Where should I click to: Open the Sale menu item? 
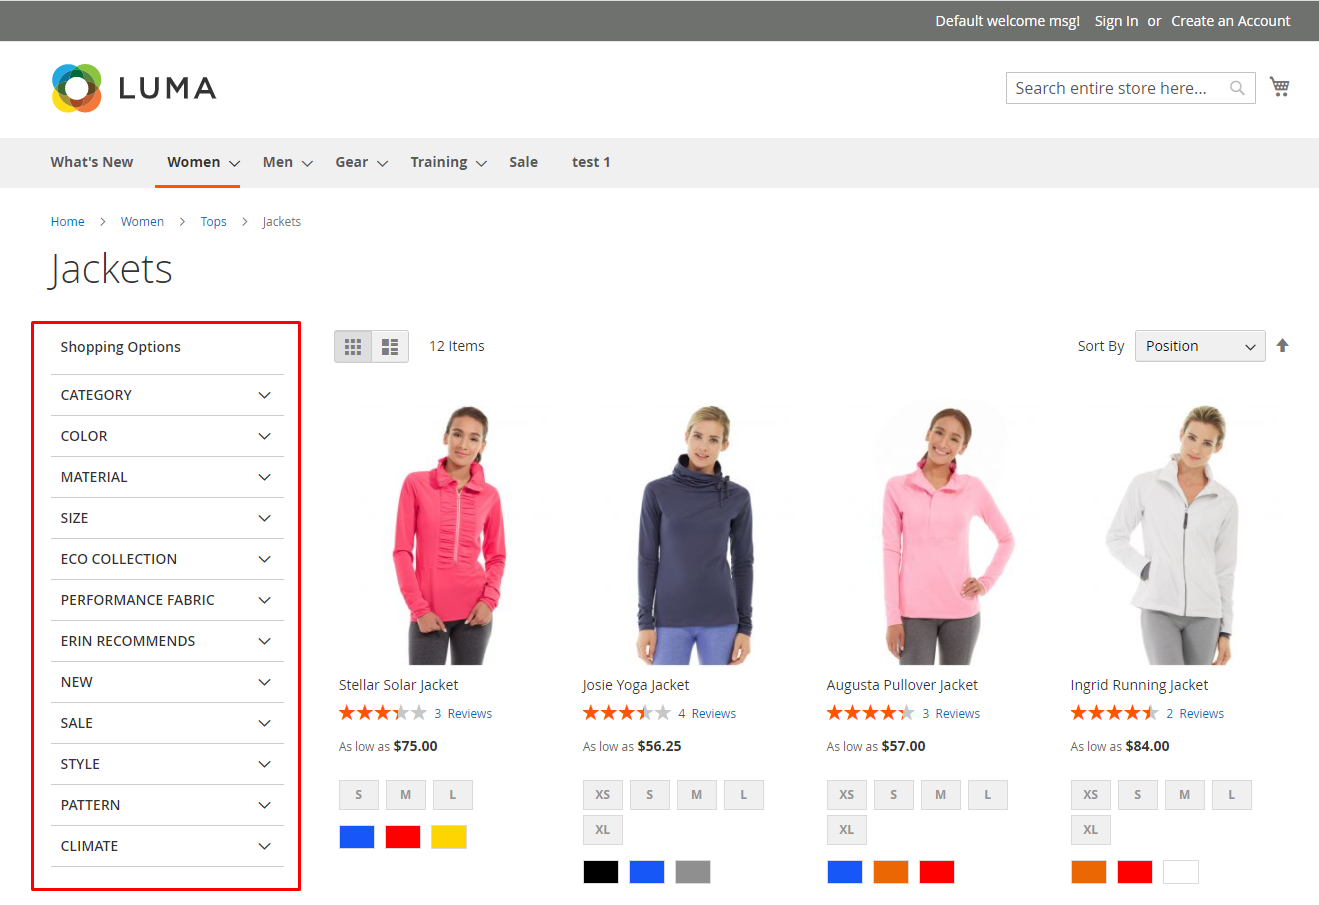pyautogui.click(x=523, y=162)
